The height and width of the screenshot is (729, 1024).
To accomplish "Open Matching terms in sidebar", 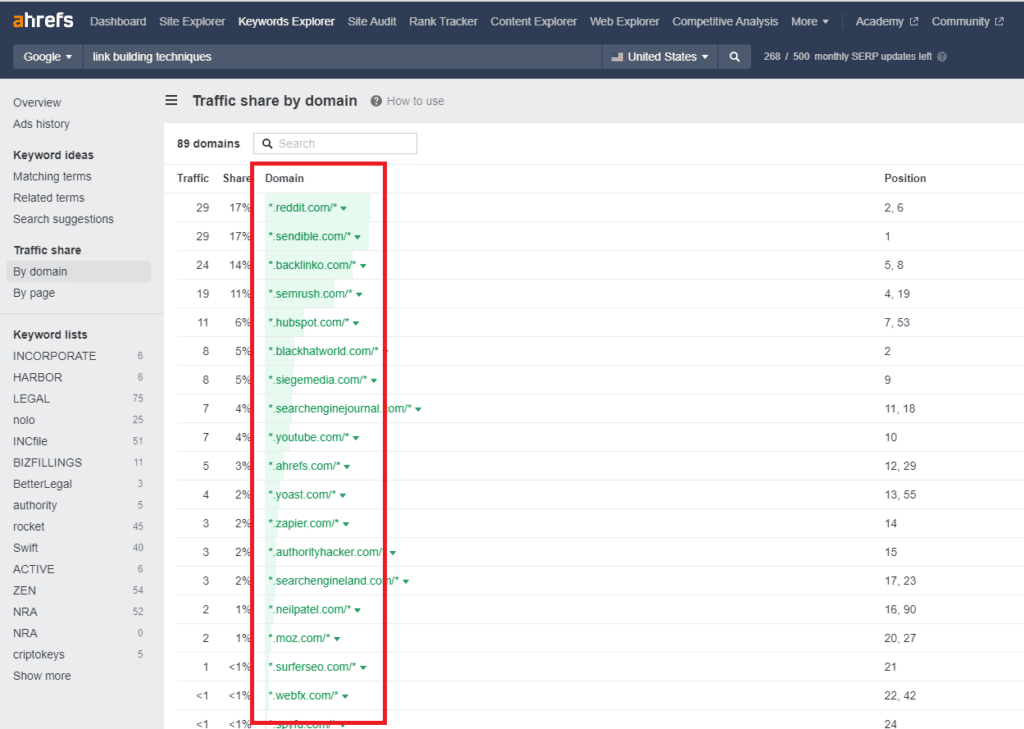I will pyautogui.click(x=52, y=176).
